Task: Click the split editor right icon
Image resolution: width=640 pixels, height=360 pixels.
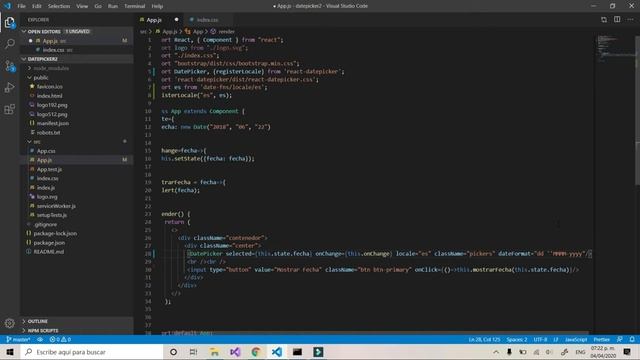Action: coord(617,20)
